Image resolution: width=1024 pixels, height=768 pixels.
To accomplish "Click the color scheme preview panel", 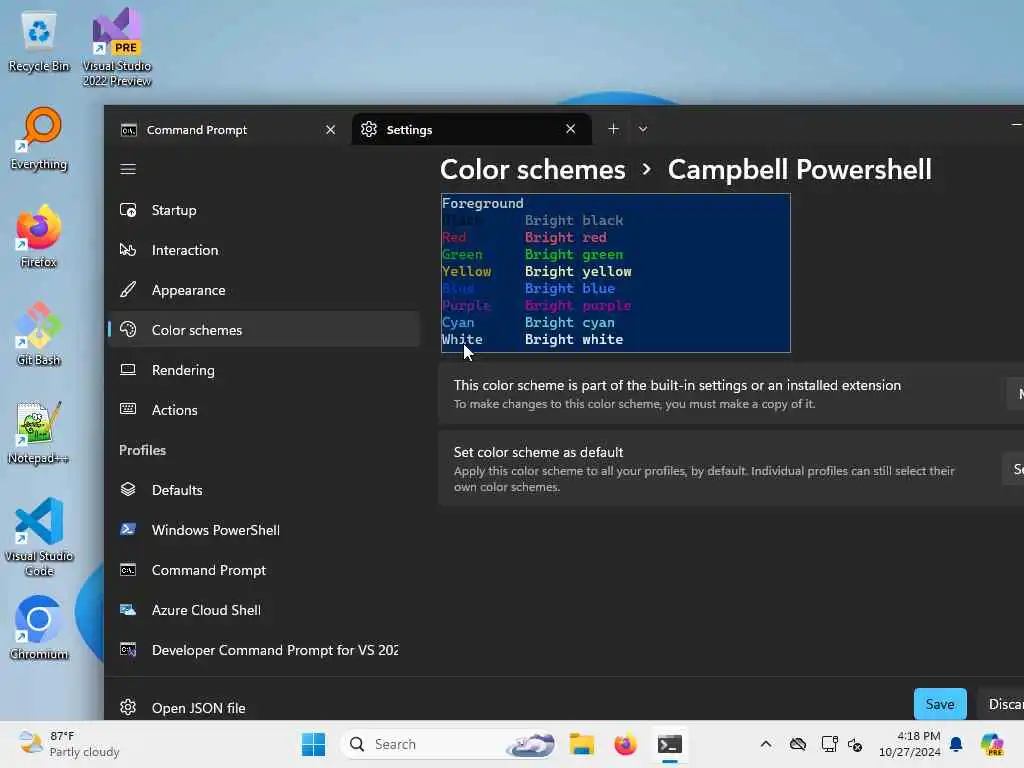I will (616, 273).
